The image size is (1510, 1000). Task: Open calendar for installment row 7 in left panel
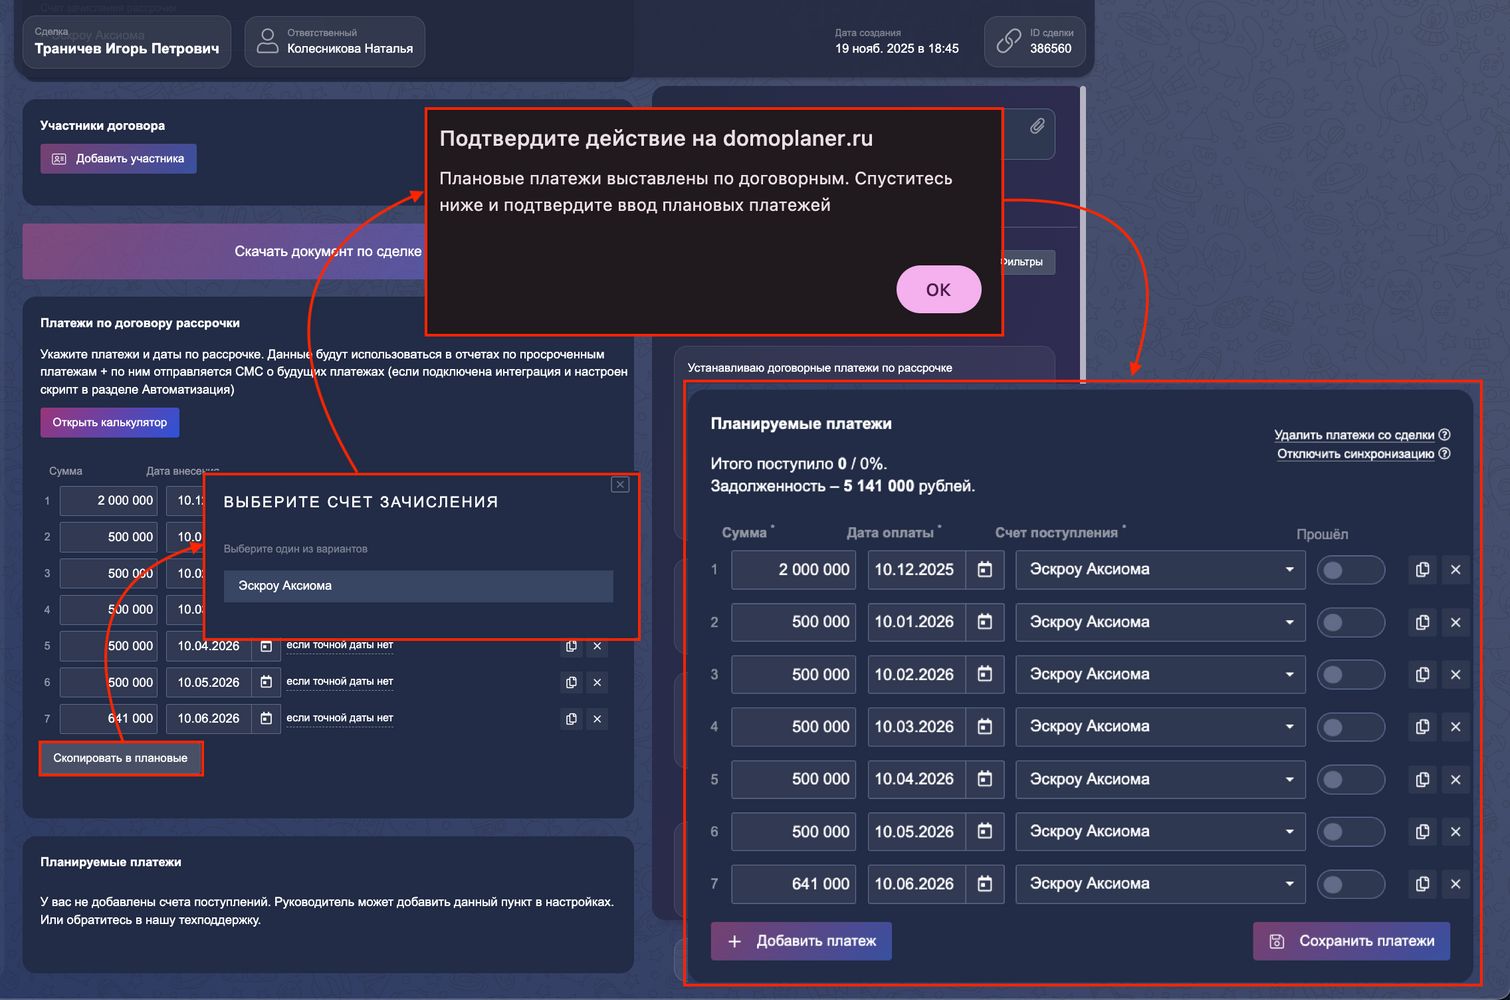[x=266, y=718]
